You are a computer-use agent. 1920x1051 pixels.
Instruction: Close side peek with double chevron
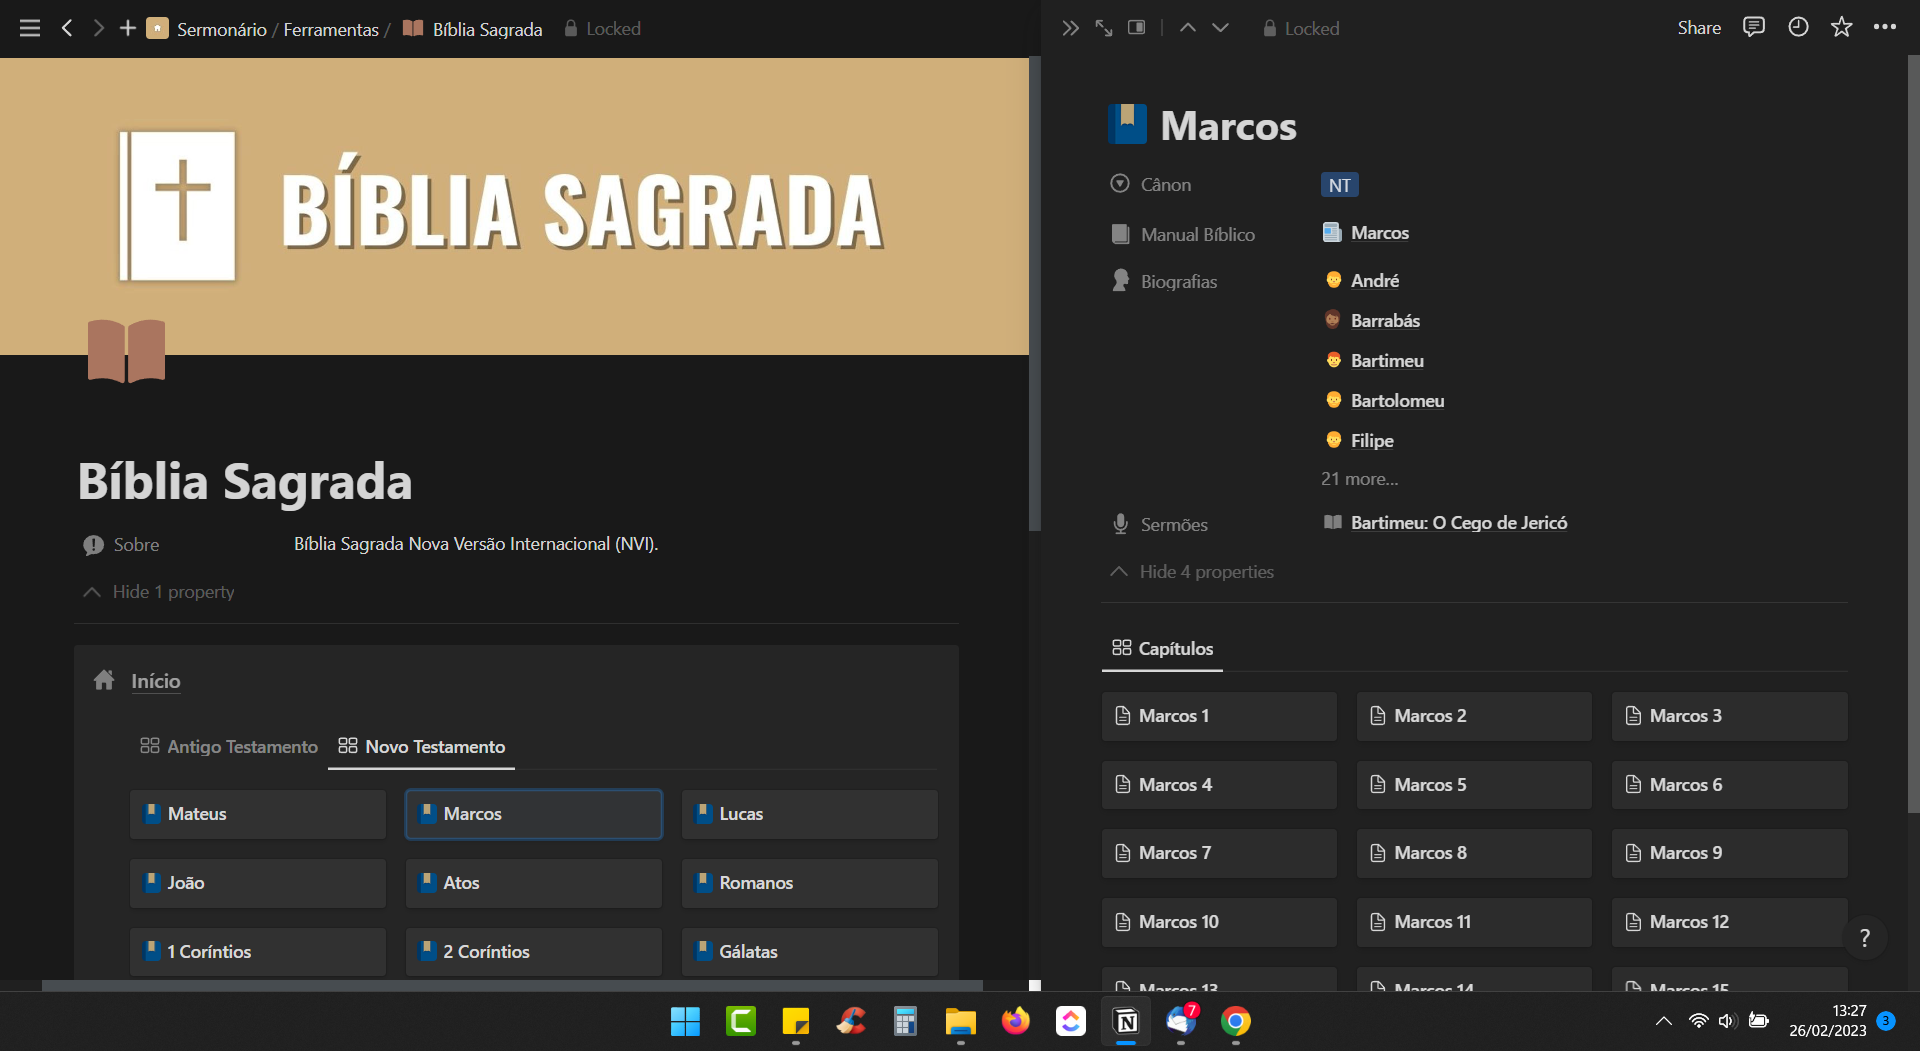tap(1071, 28)
